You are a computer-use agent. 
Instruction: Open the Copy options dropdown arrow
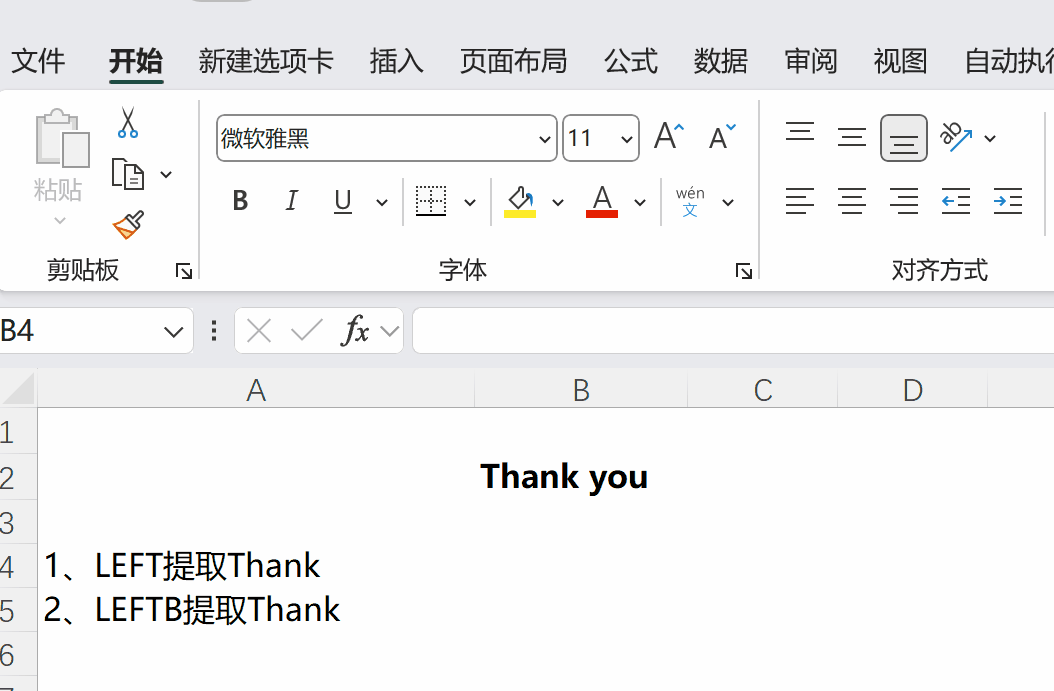pyautogui.click(x=166, y=175)
